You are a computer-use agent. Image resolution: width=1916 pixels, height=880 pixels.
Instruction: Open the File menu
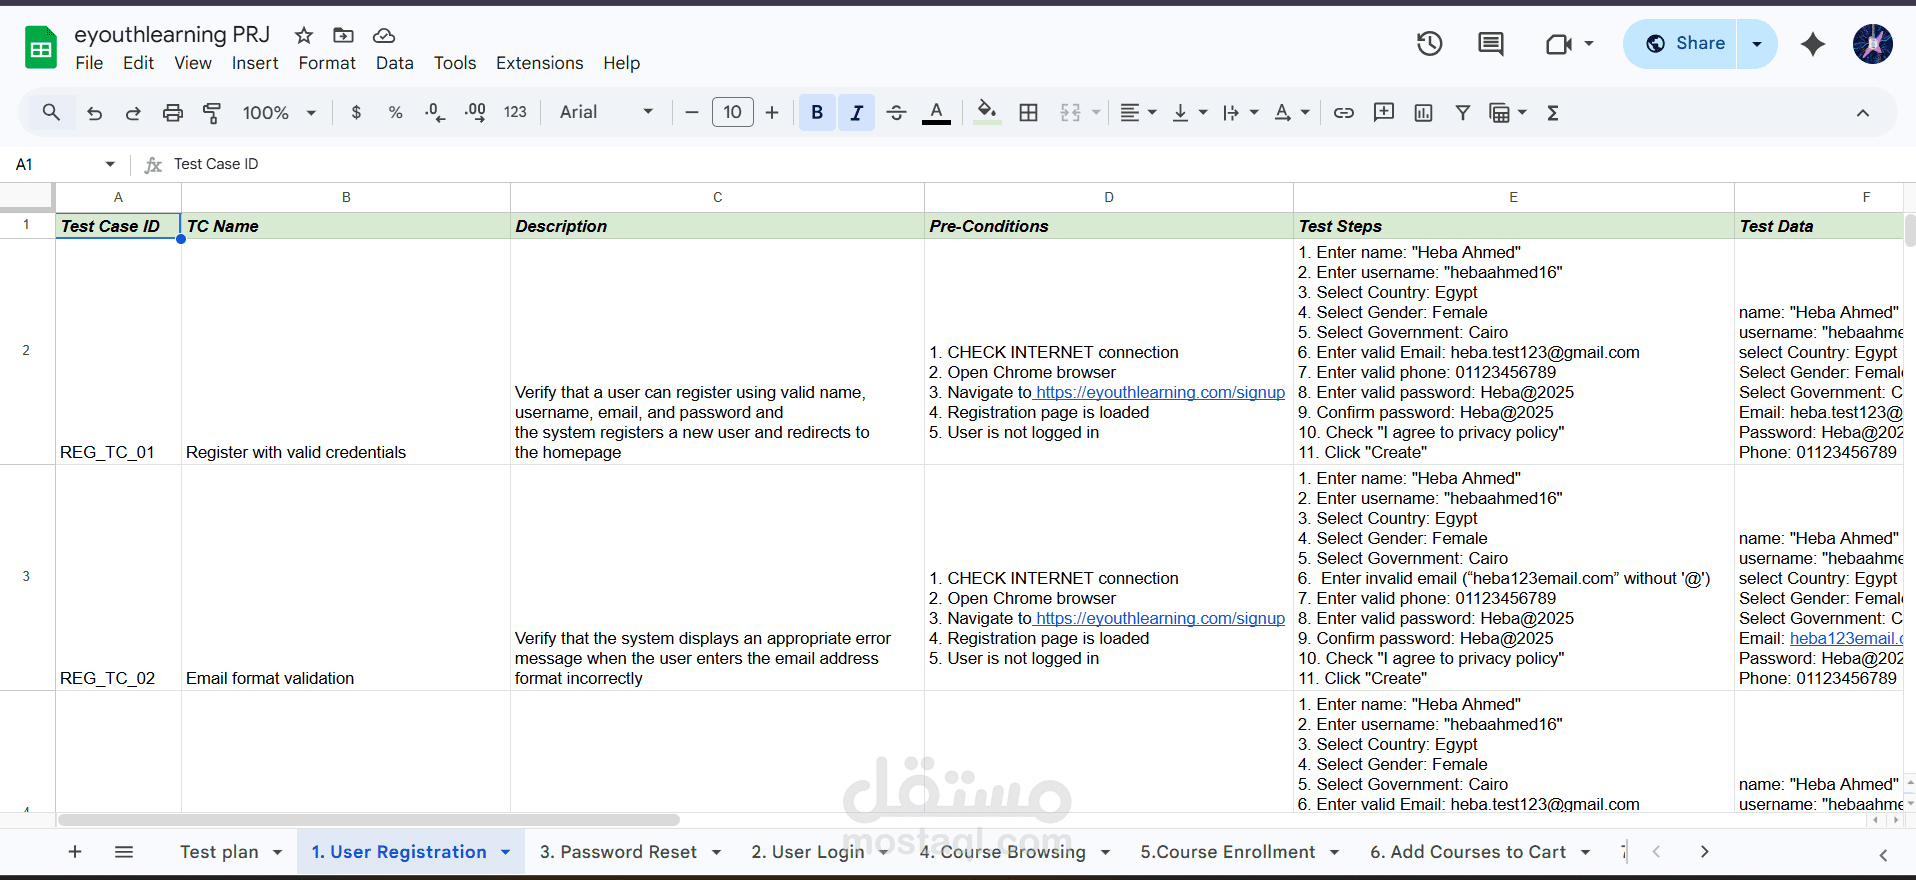(x=89, y=63)
